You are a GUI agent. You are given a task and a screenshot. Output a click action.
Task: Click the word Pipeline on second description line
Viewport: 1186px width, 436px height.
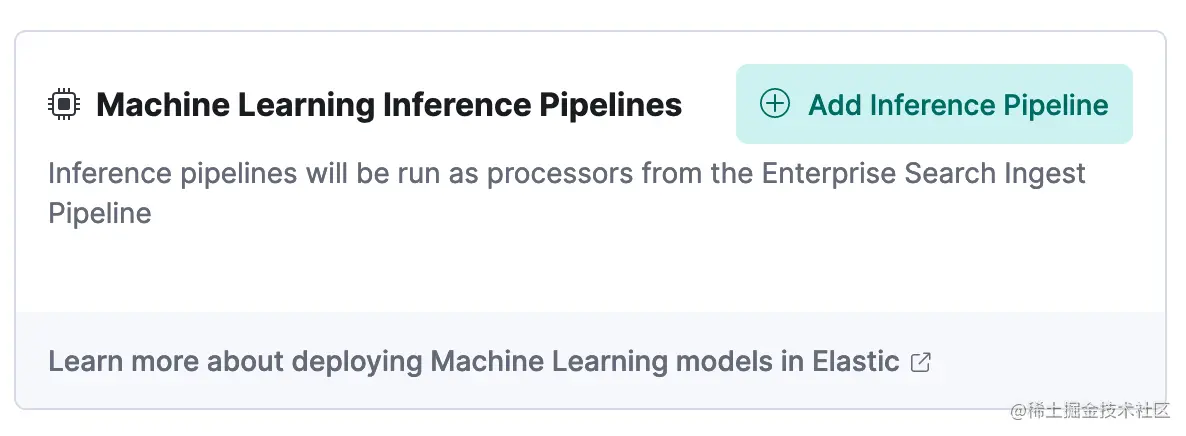pos(100,213)
